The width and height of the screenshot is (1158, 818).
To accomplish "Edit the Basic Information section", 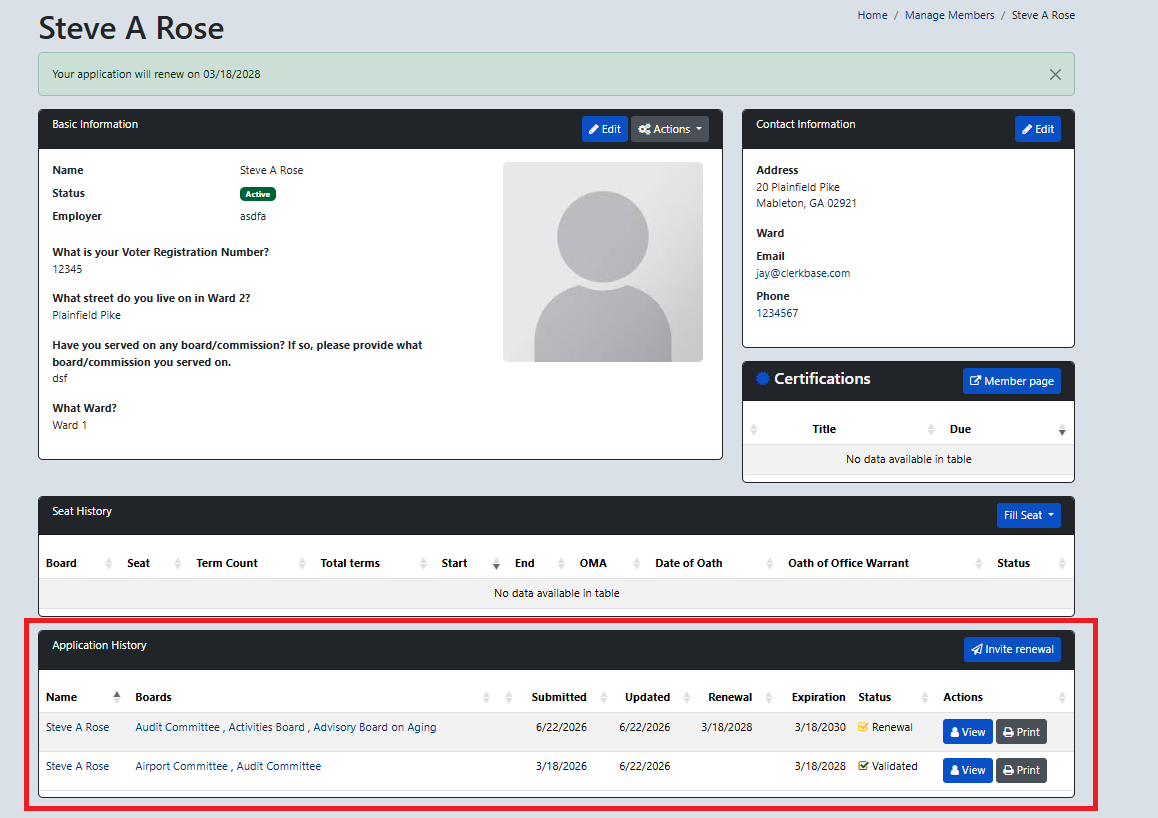I will (x=605, y=128).
